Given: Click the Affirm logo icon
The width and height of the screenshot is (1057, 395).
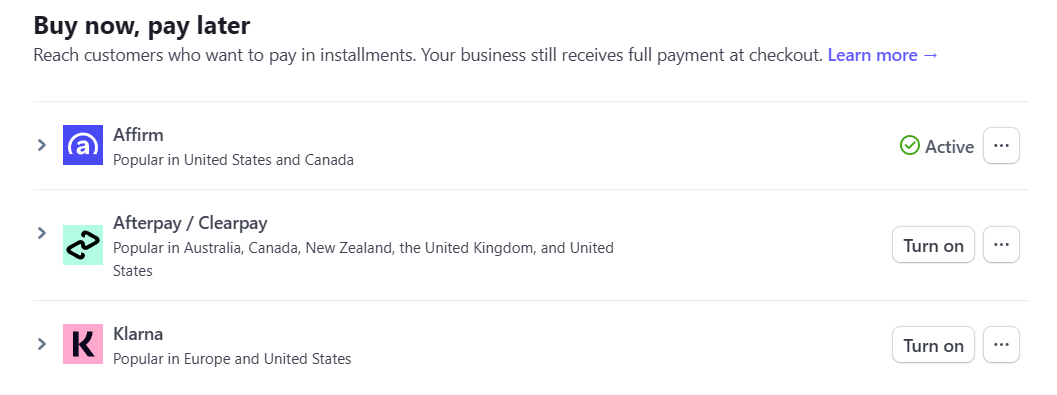Looking at the screenshot, I should tap(83, 145).
